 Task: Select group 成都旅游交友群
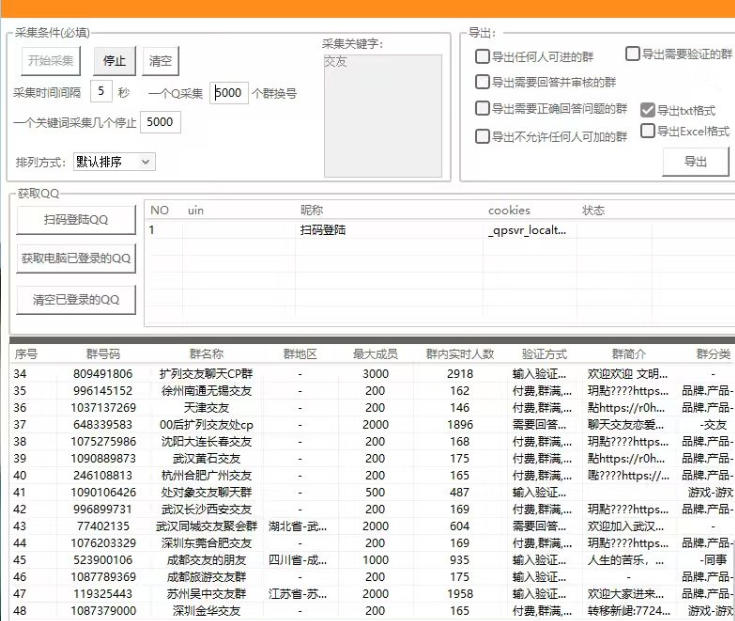pos(206,576)
